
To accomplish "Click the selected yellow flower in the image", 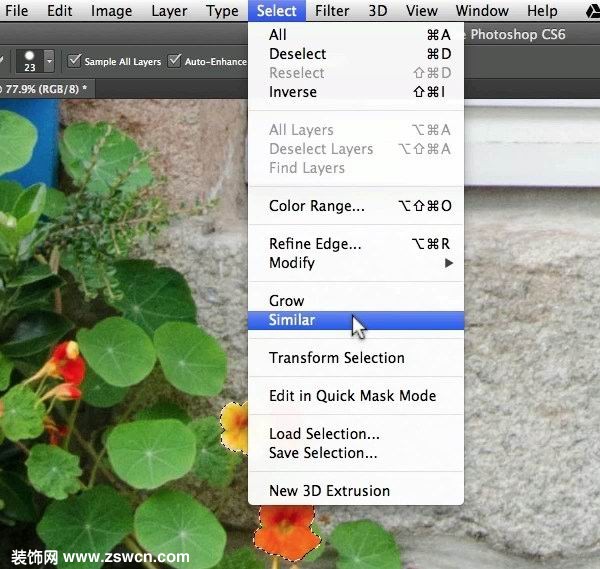I will (x=235, y=426).
